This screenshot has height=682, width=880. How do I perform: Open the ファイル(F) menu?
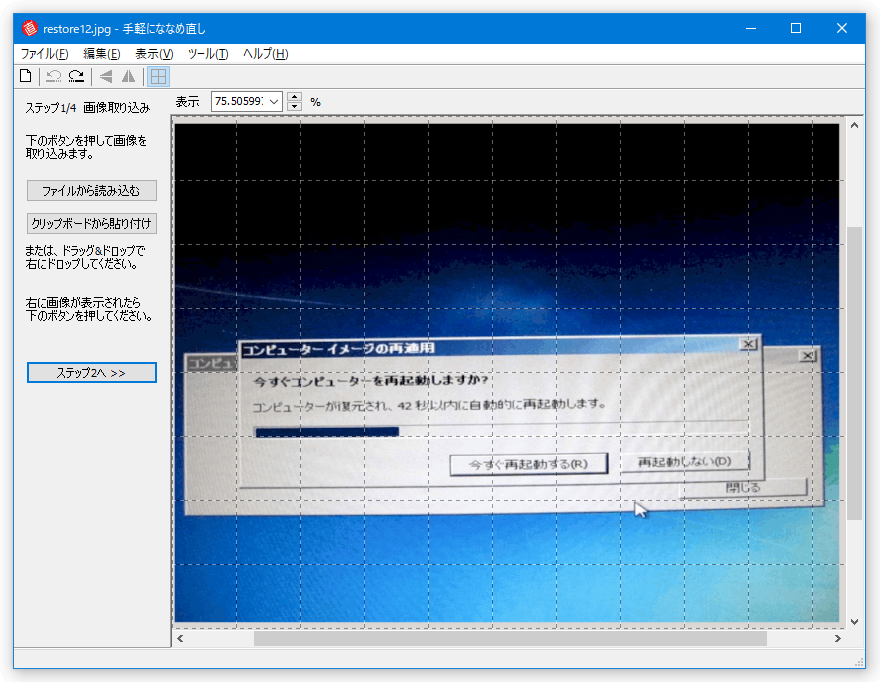tap(44, 54)
